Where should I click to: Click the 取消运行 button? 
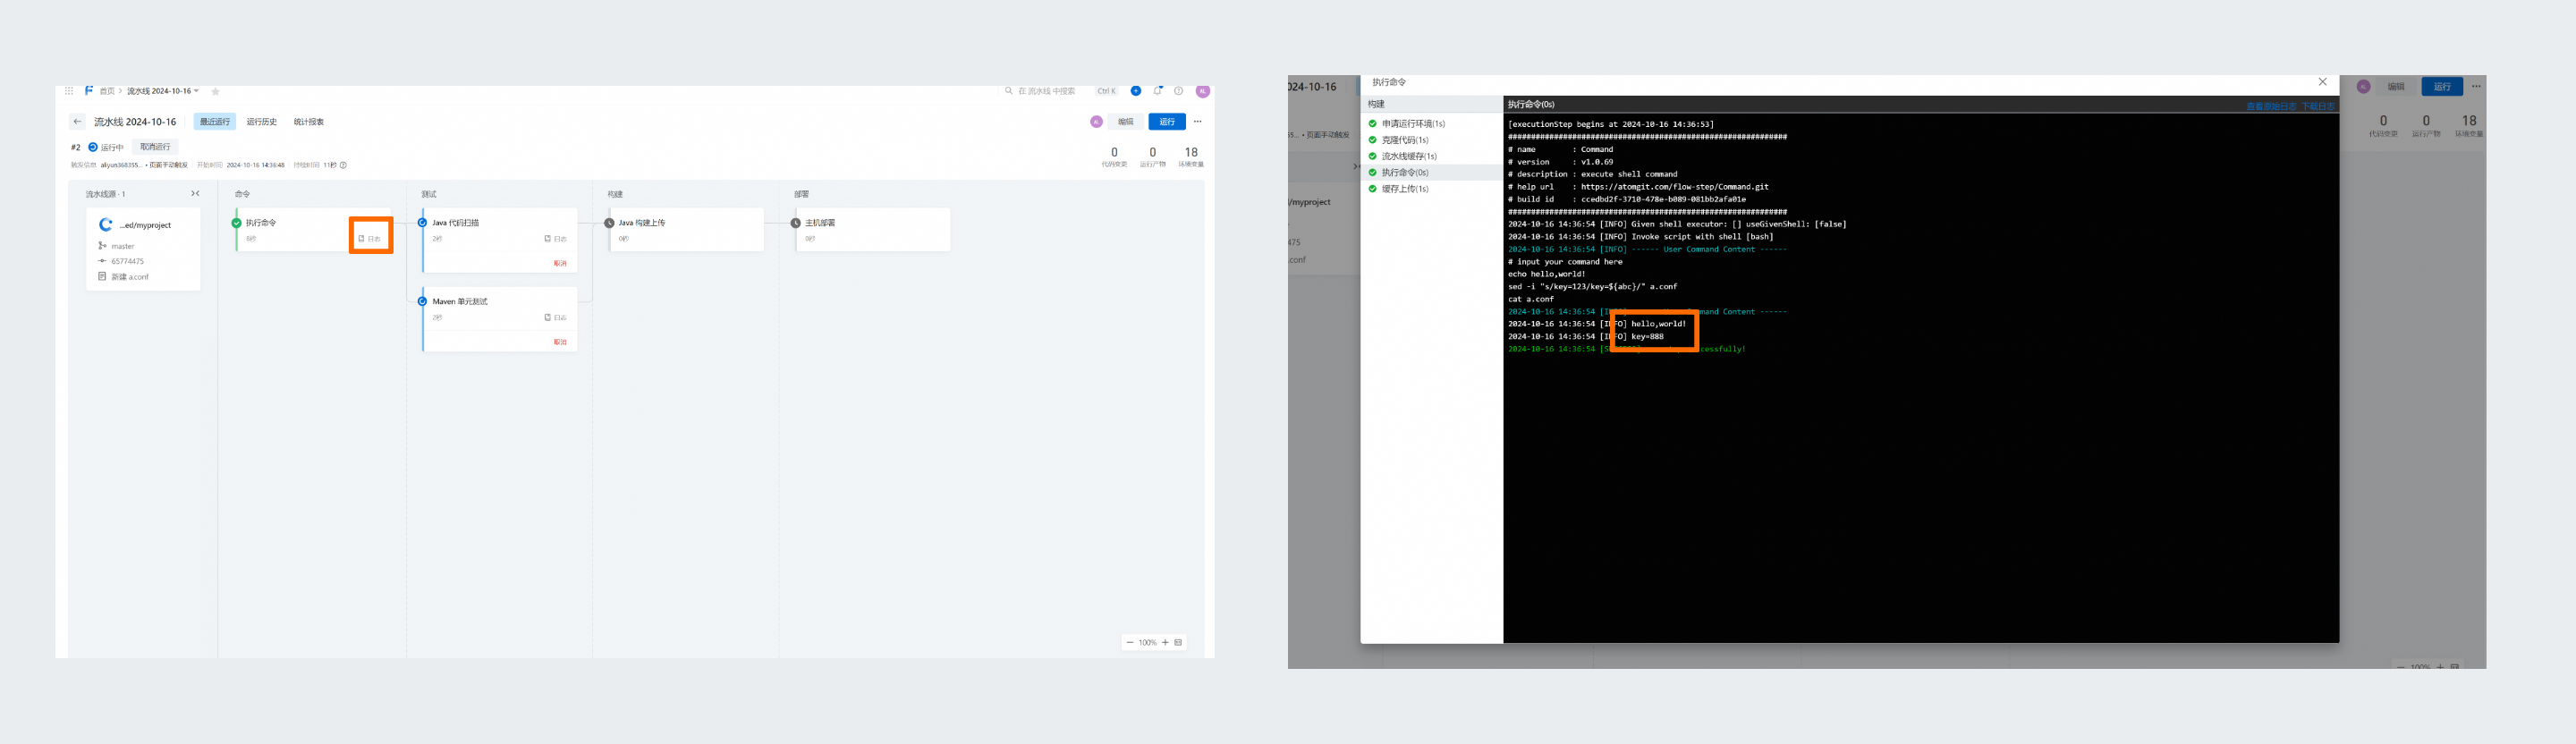point(155,147)
